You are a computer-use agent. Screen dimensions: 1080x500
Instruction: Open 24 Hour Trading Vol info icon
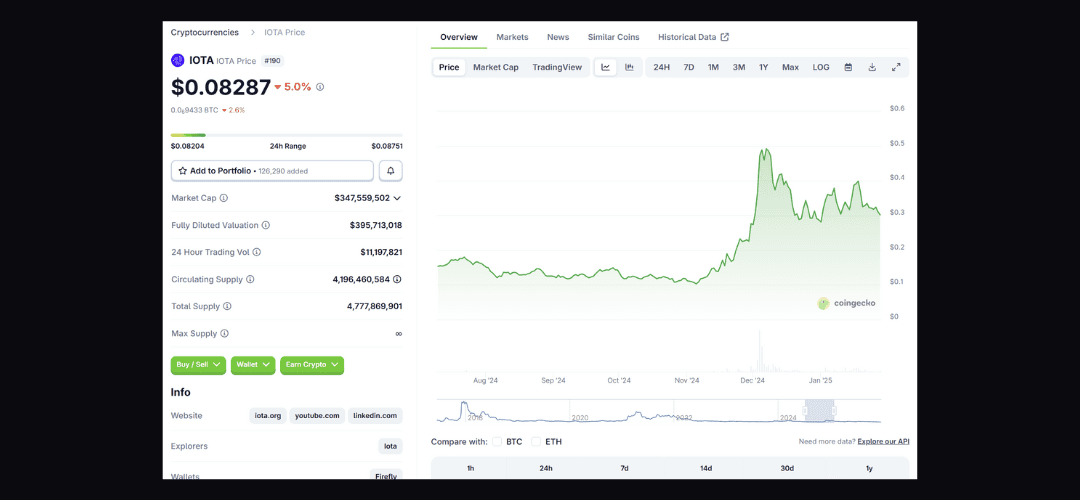point(257,252)
